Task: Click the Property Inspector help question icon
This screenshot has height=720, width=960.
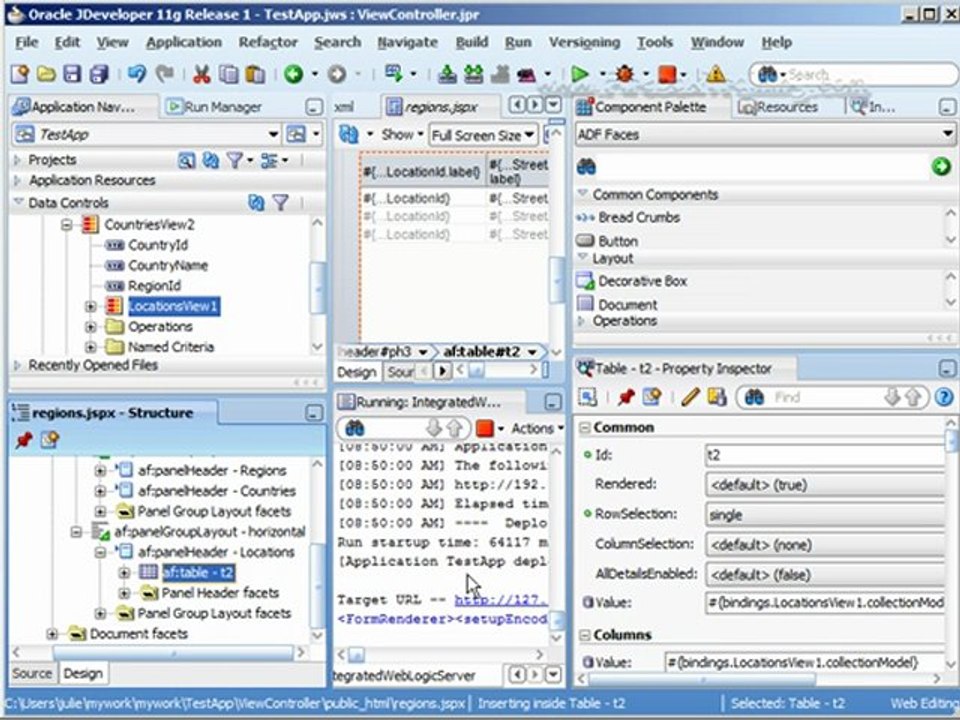Action: click(943, 397)
